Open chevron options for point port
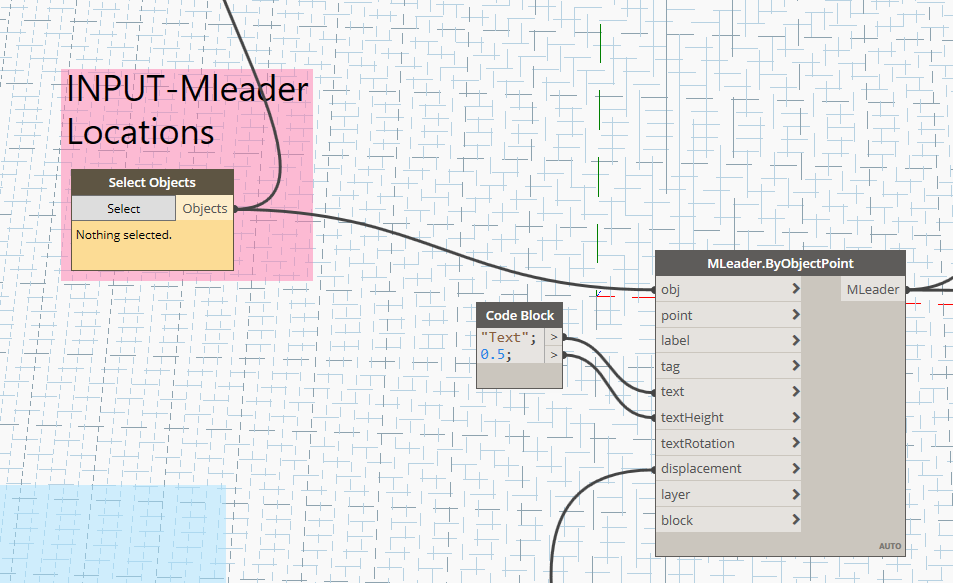Viewport: 953px width, 583px height. (796, 314)
